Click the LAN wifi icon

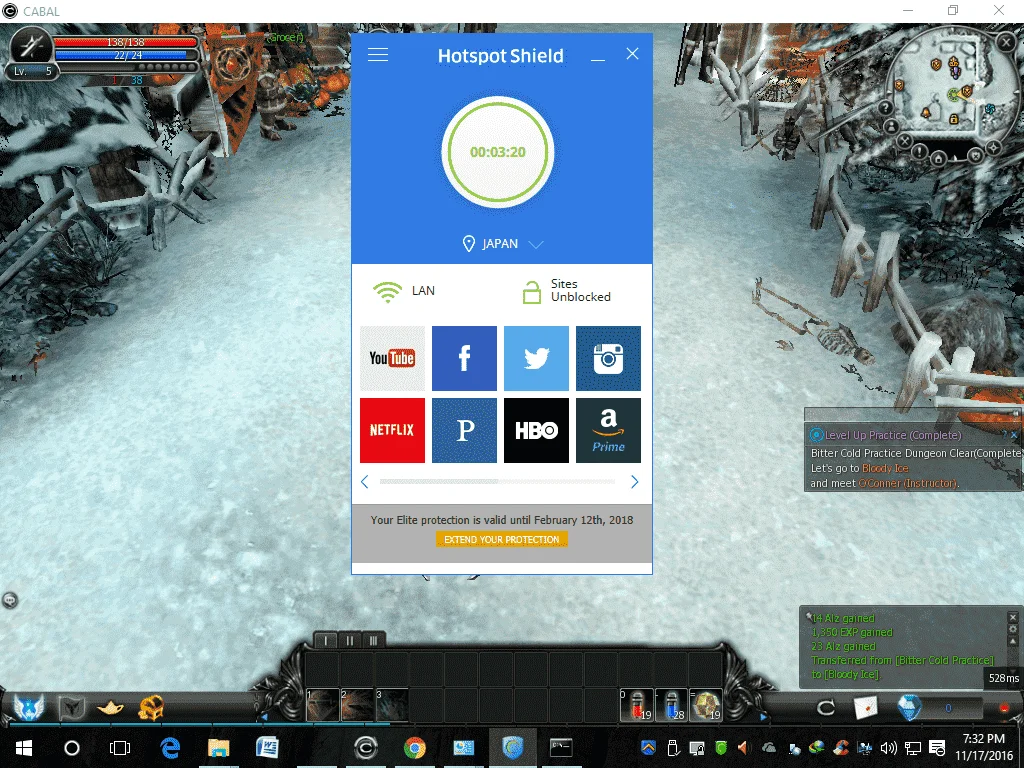pyautogui.click(x=387, y=291)
